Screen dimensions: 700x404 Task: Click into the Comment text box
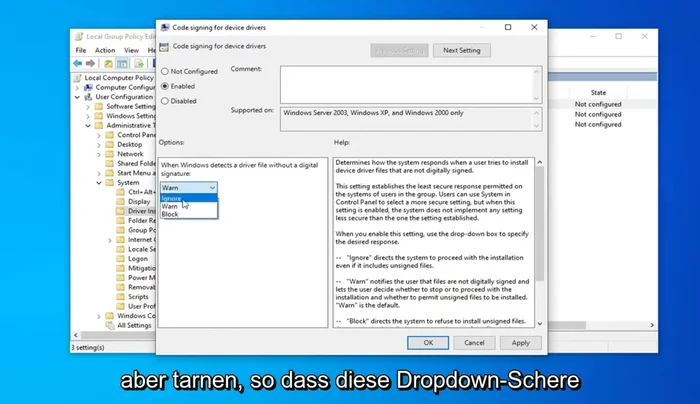(407, 84)
